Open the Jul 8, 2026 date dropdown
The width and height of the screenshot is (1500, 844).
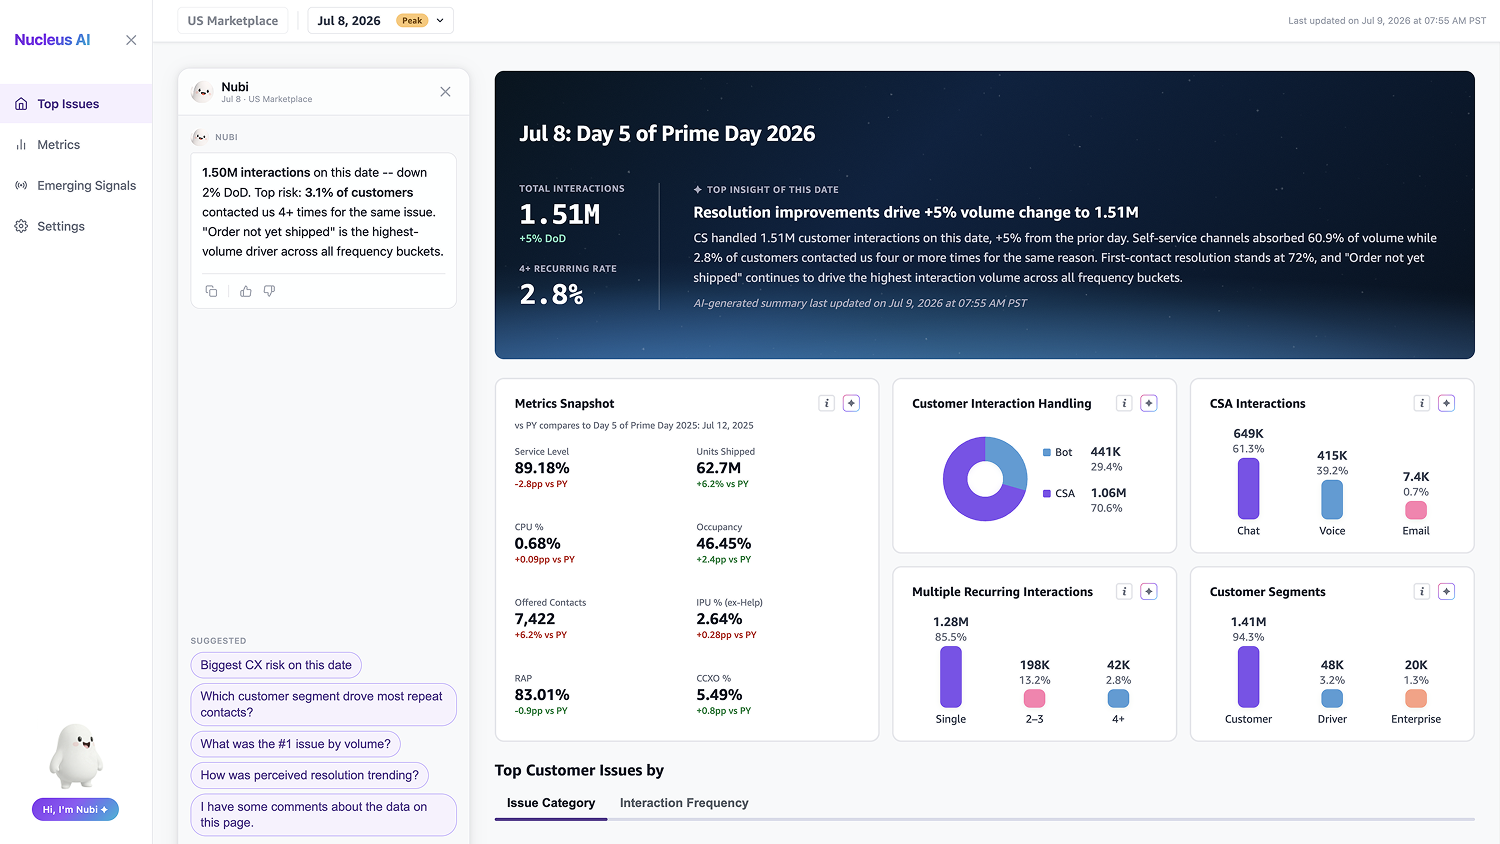[x=380, y=21]
